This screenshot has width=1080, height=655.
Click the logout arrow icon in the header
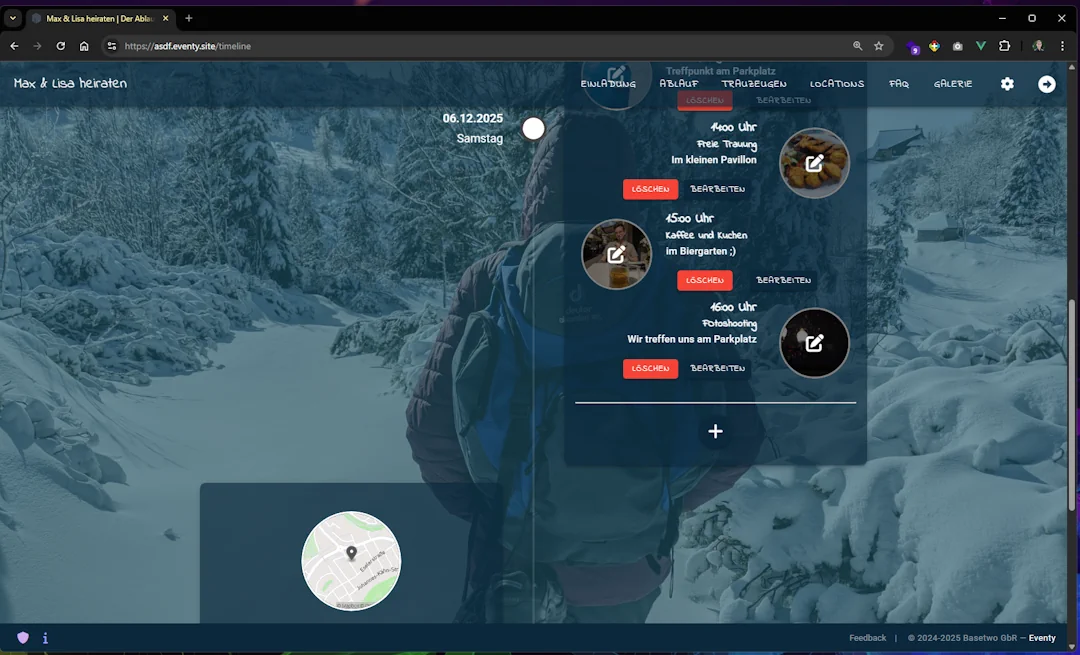coord(1046,84)
